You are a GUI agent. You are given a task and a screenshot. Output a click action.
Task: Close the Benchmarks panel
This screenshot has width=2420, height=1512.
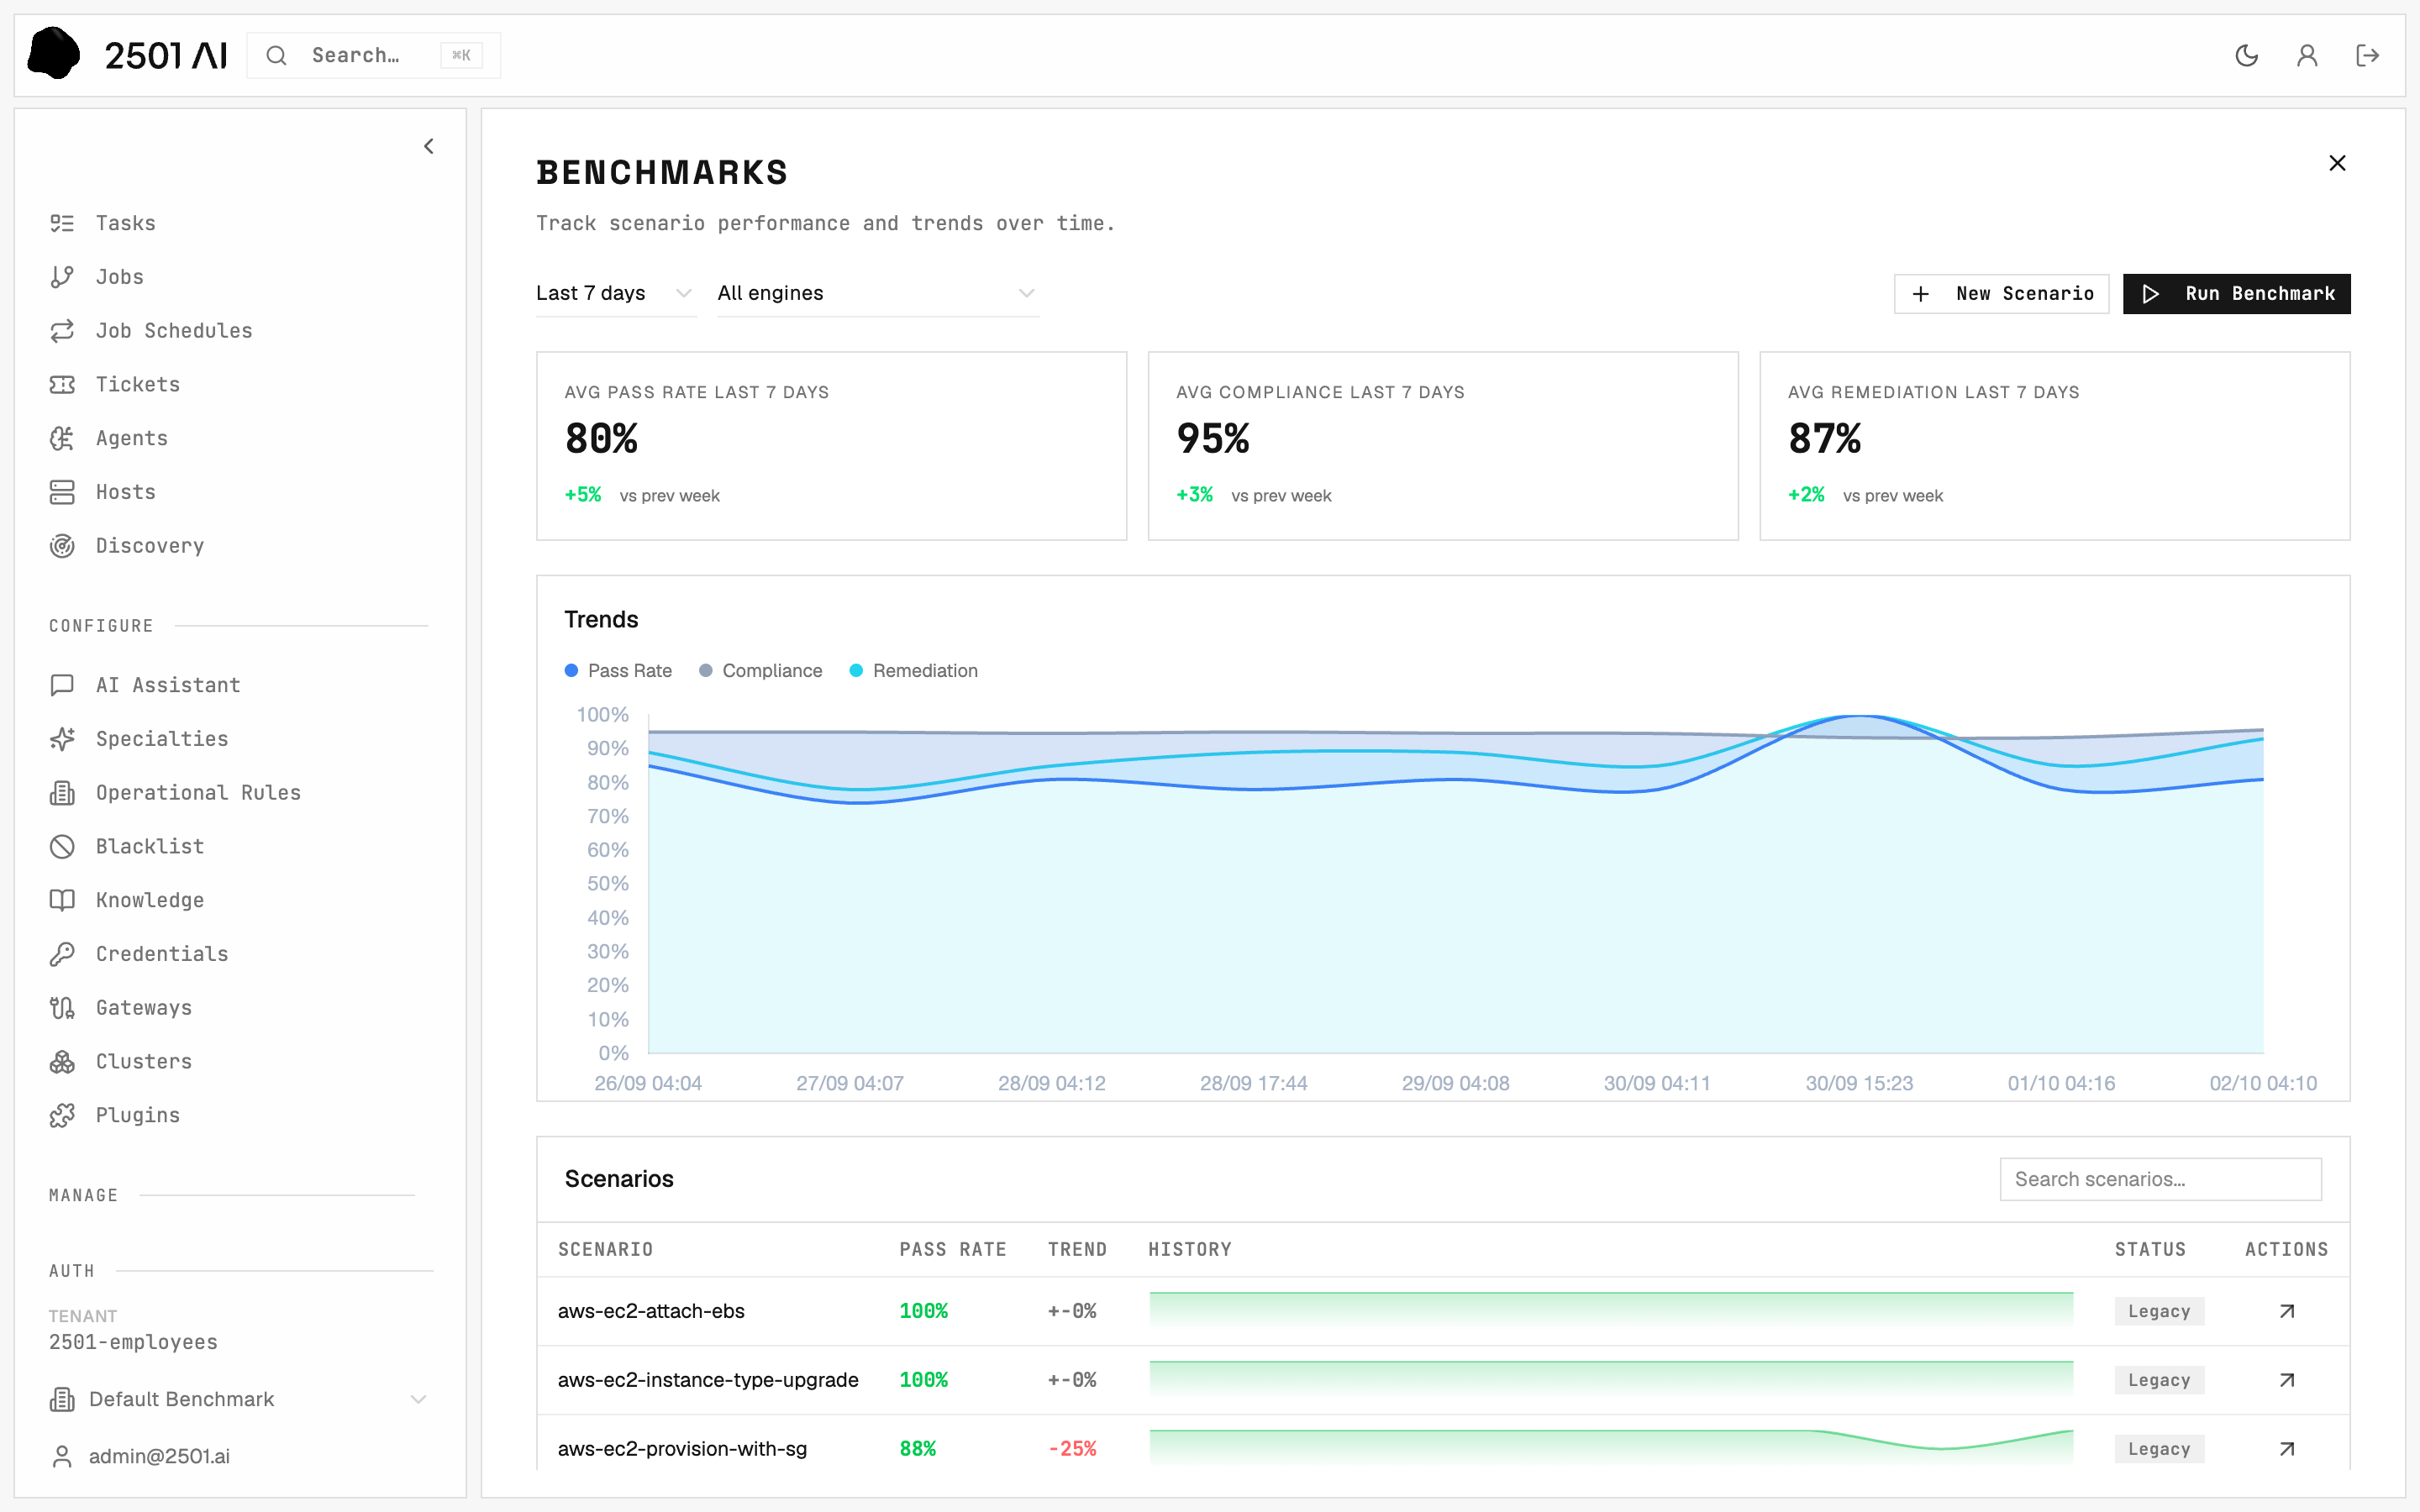pos(2337,163)
